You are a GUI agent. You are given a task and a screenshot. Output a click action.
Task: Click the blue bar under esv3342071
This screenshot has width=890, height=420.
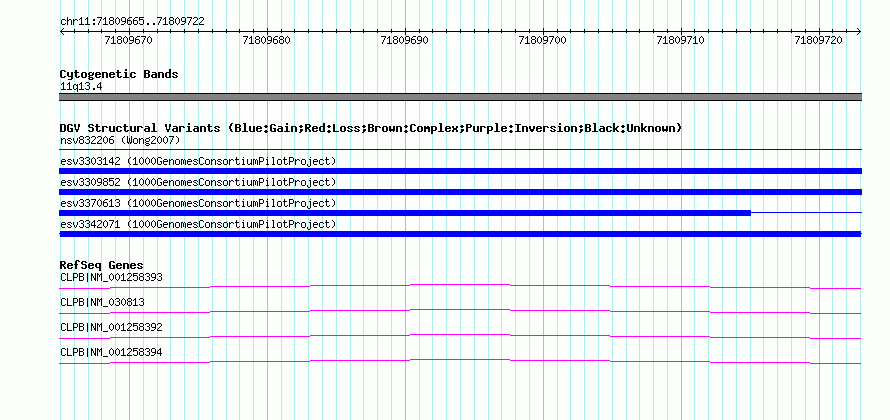(x=460, y=234)
